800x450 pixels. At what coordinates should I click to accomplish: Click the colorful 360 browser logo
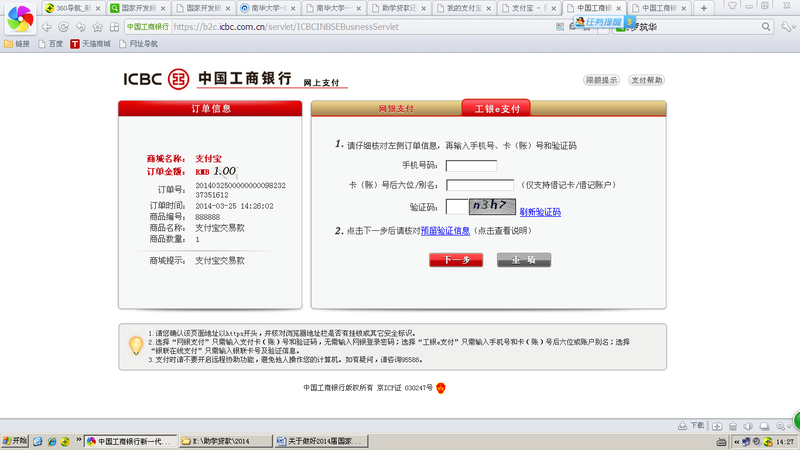[20, 18]
